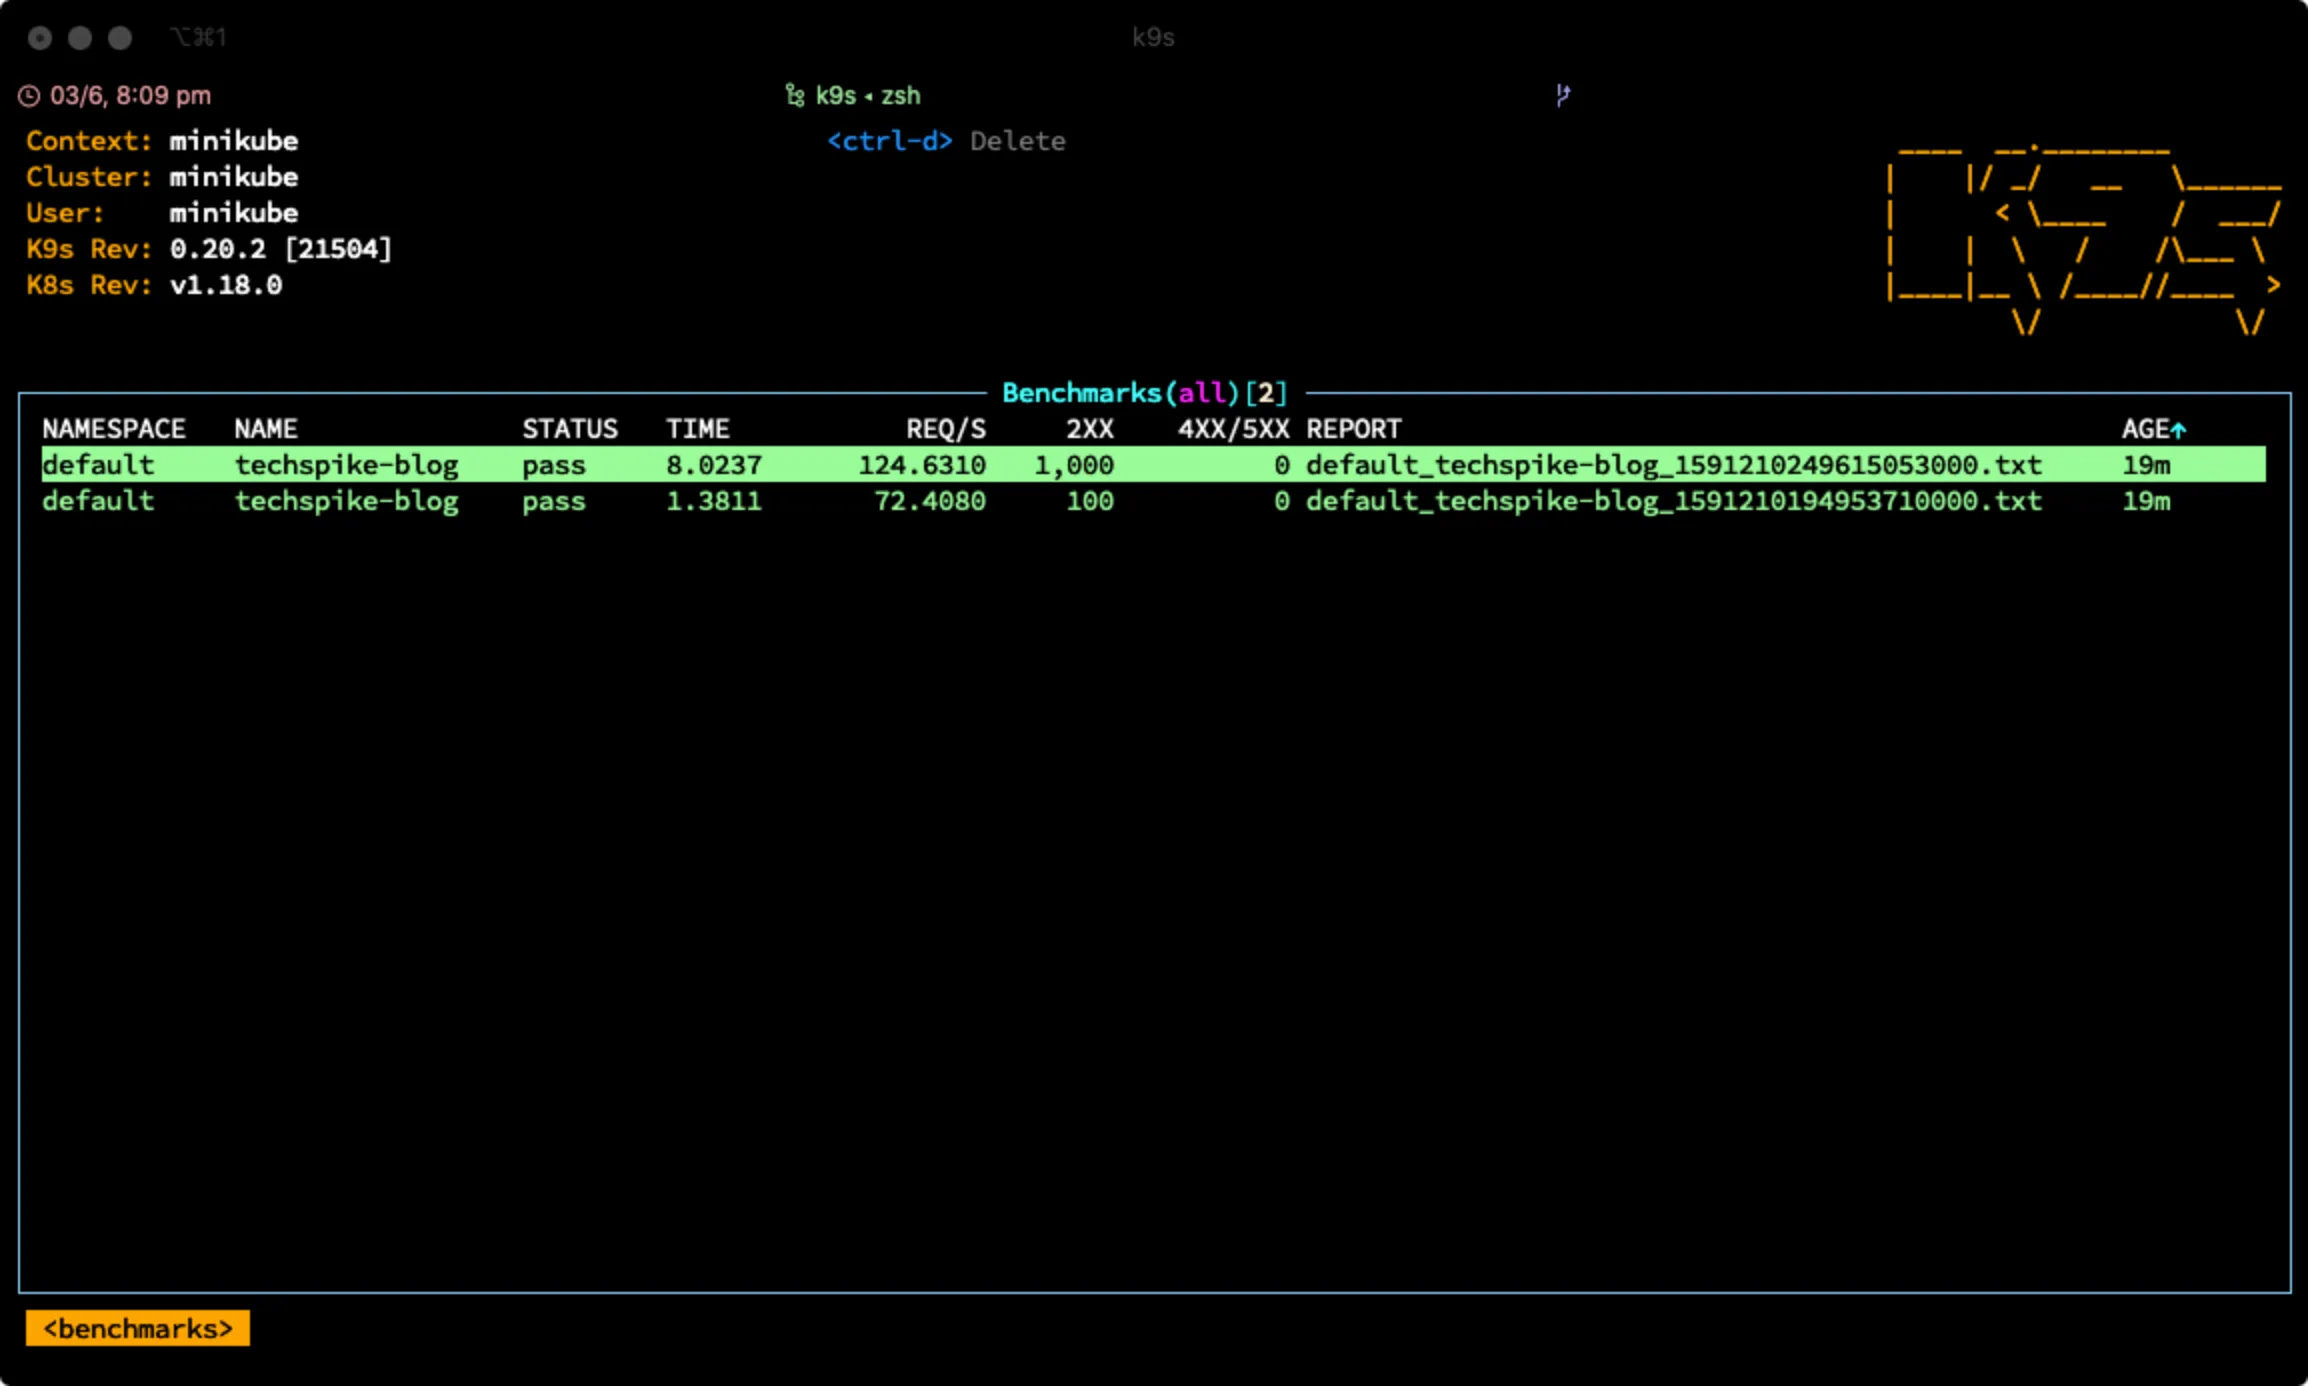
Task: Click the k9s branch icon in tab title
Action: click(x=795, y=95)
